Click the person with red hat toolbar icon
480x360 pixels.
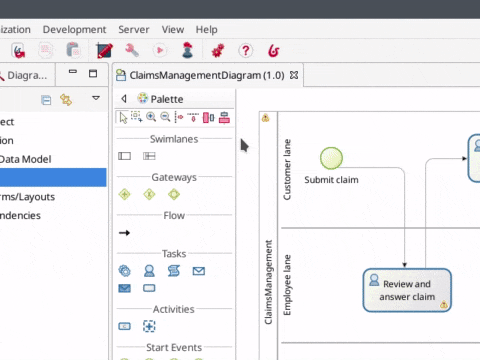pos(188,50)
